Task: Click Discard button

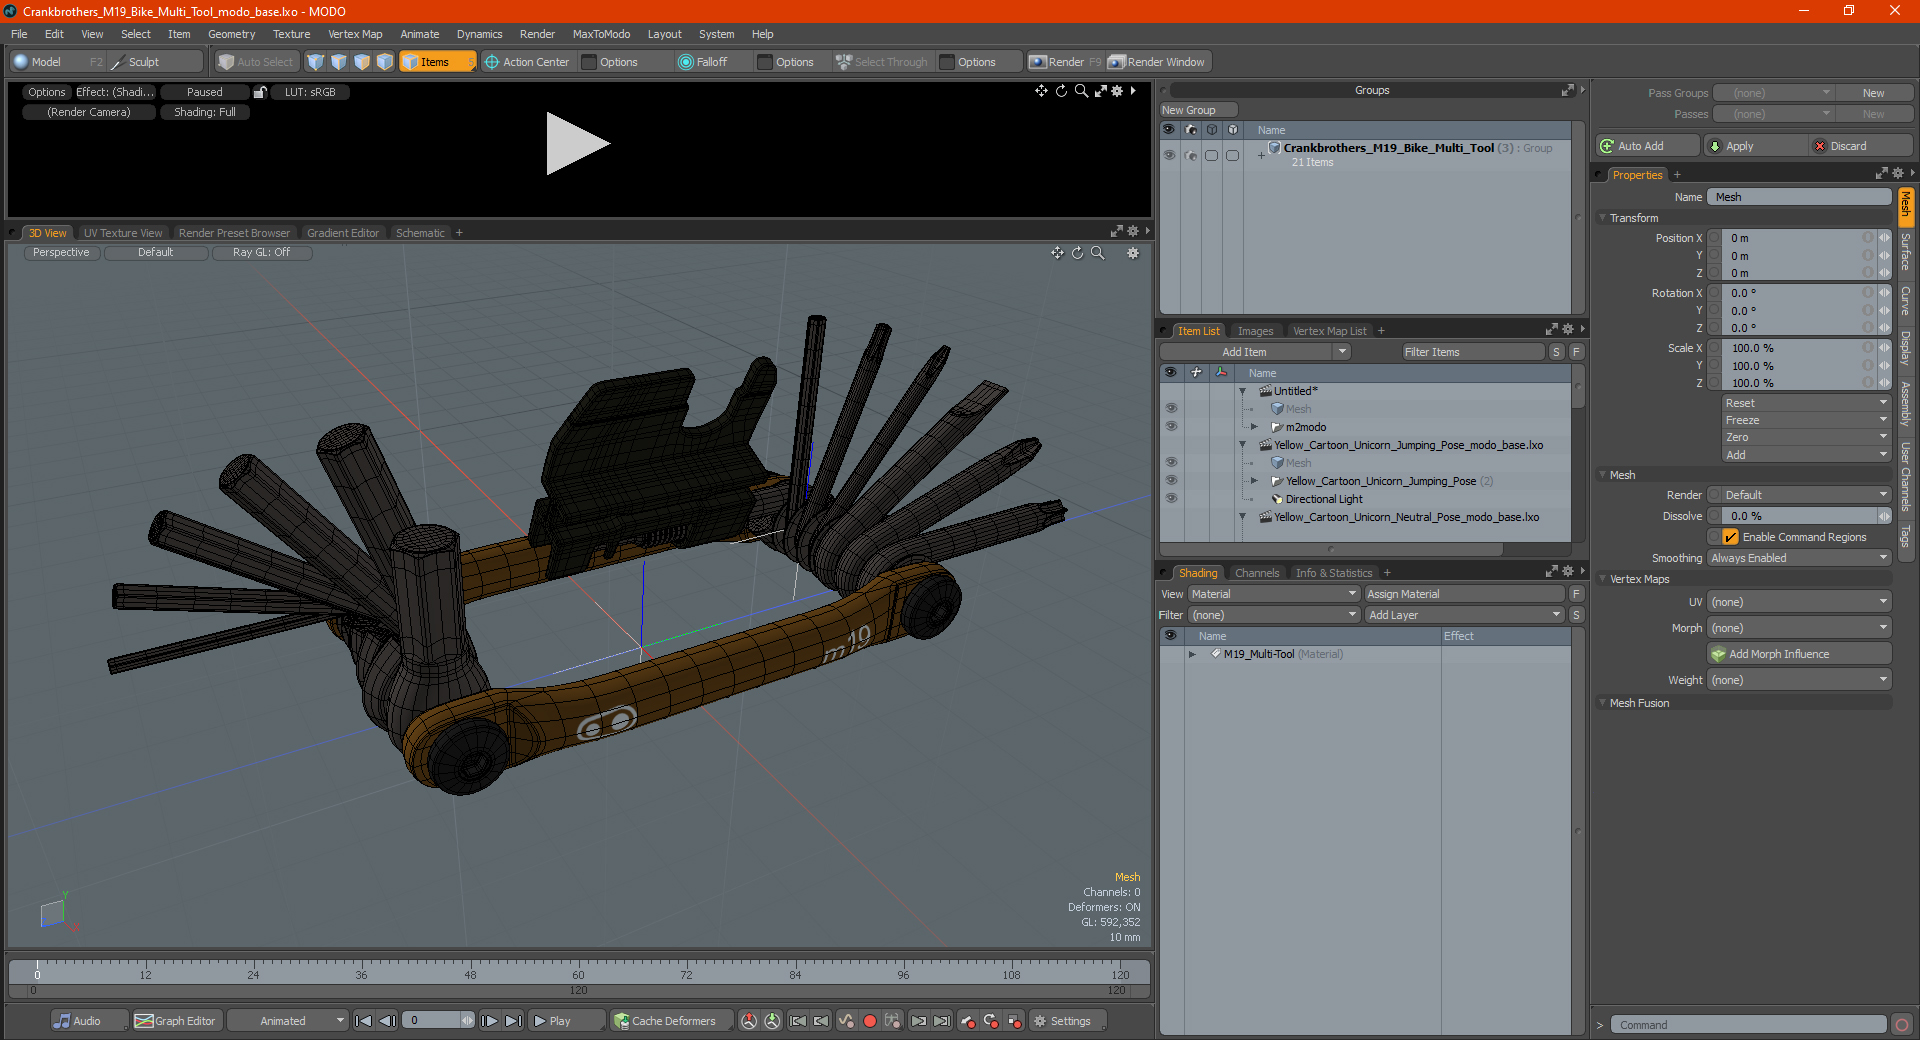Action: [x=1861, y=146]
